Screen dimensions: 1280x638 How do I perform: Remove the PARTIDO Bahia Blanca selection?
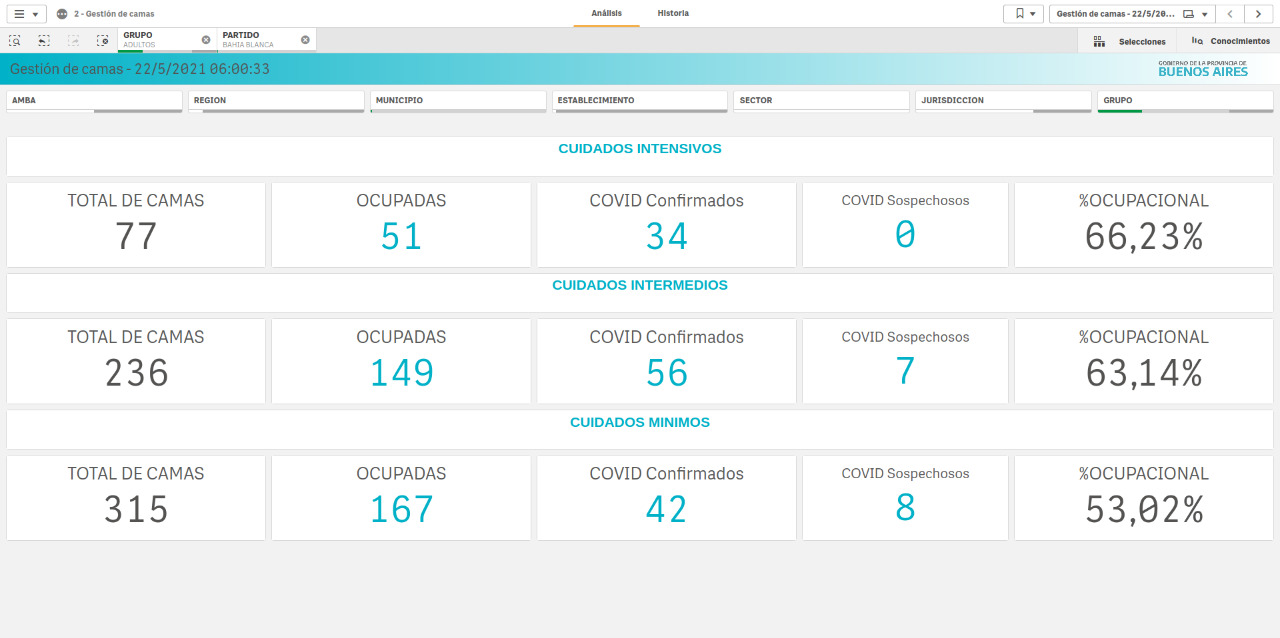click(305, 40)
